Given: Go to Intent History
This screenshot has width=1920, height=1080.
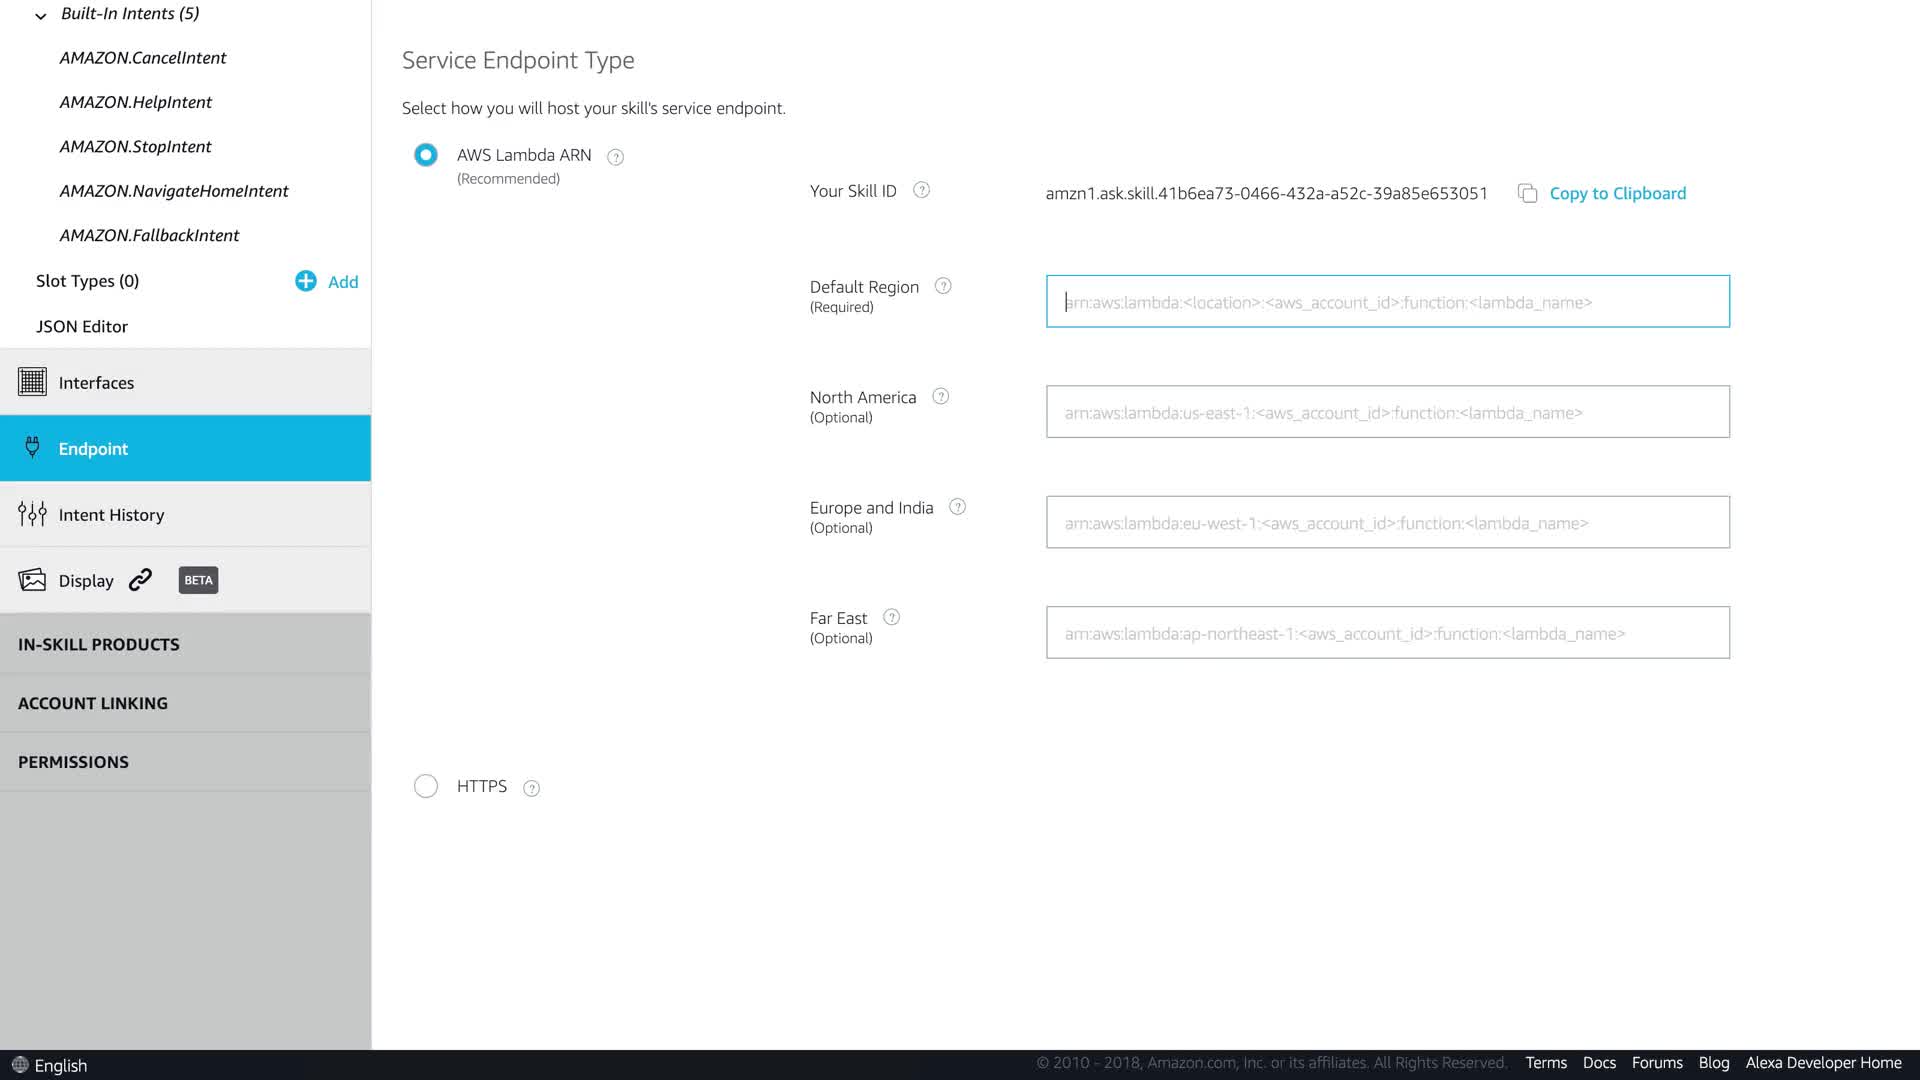Looking at the screenshot, I should coord(111,514).
